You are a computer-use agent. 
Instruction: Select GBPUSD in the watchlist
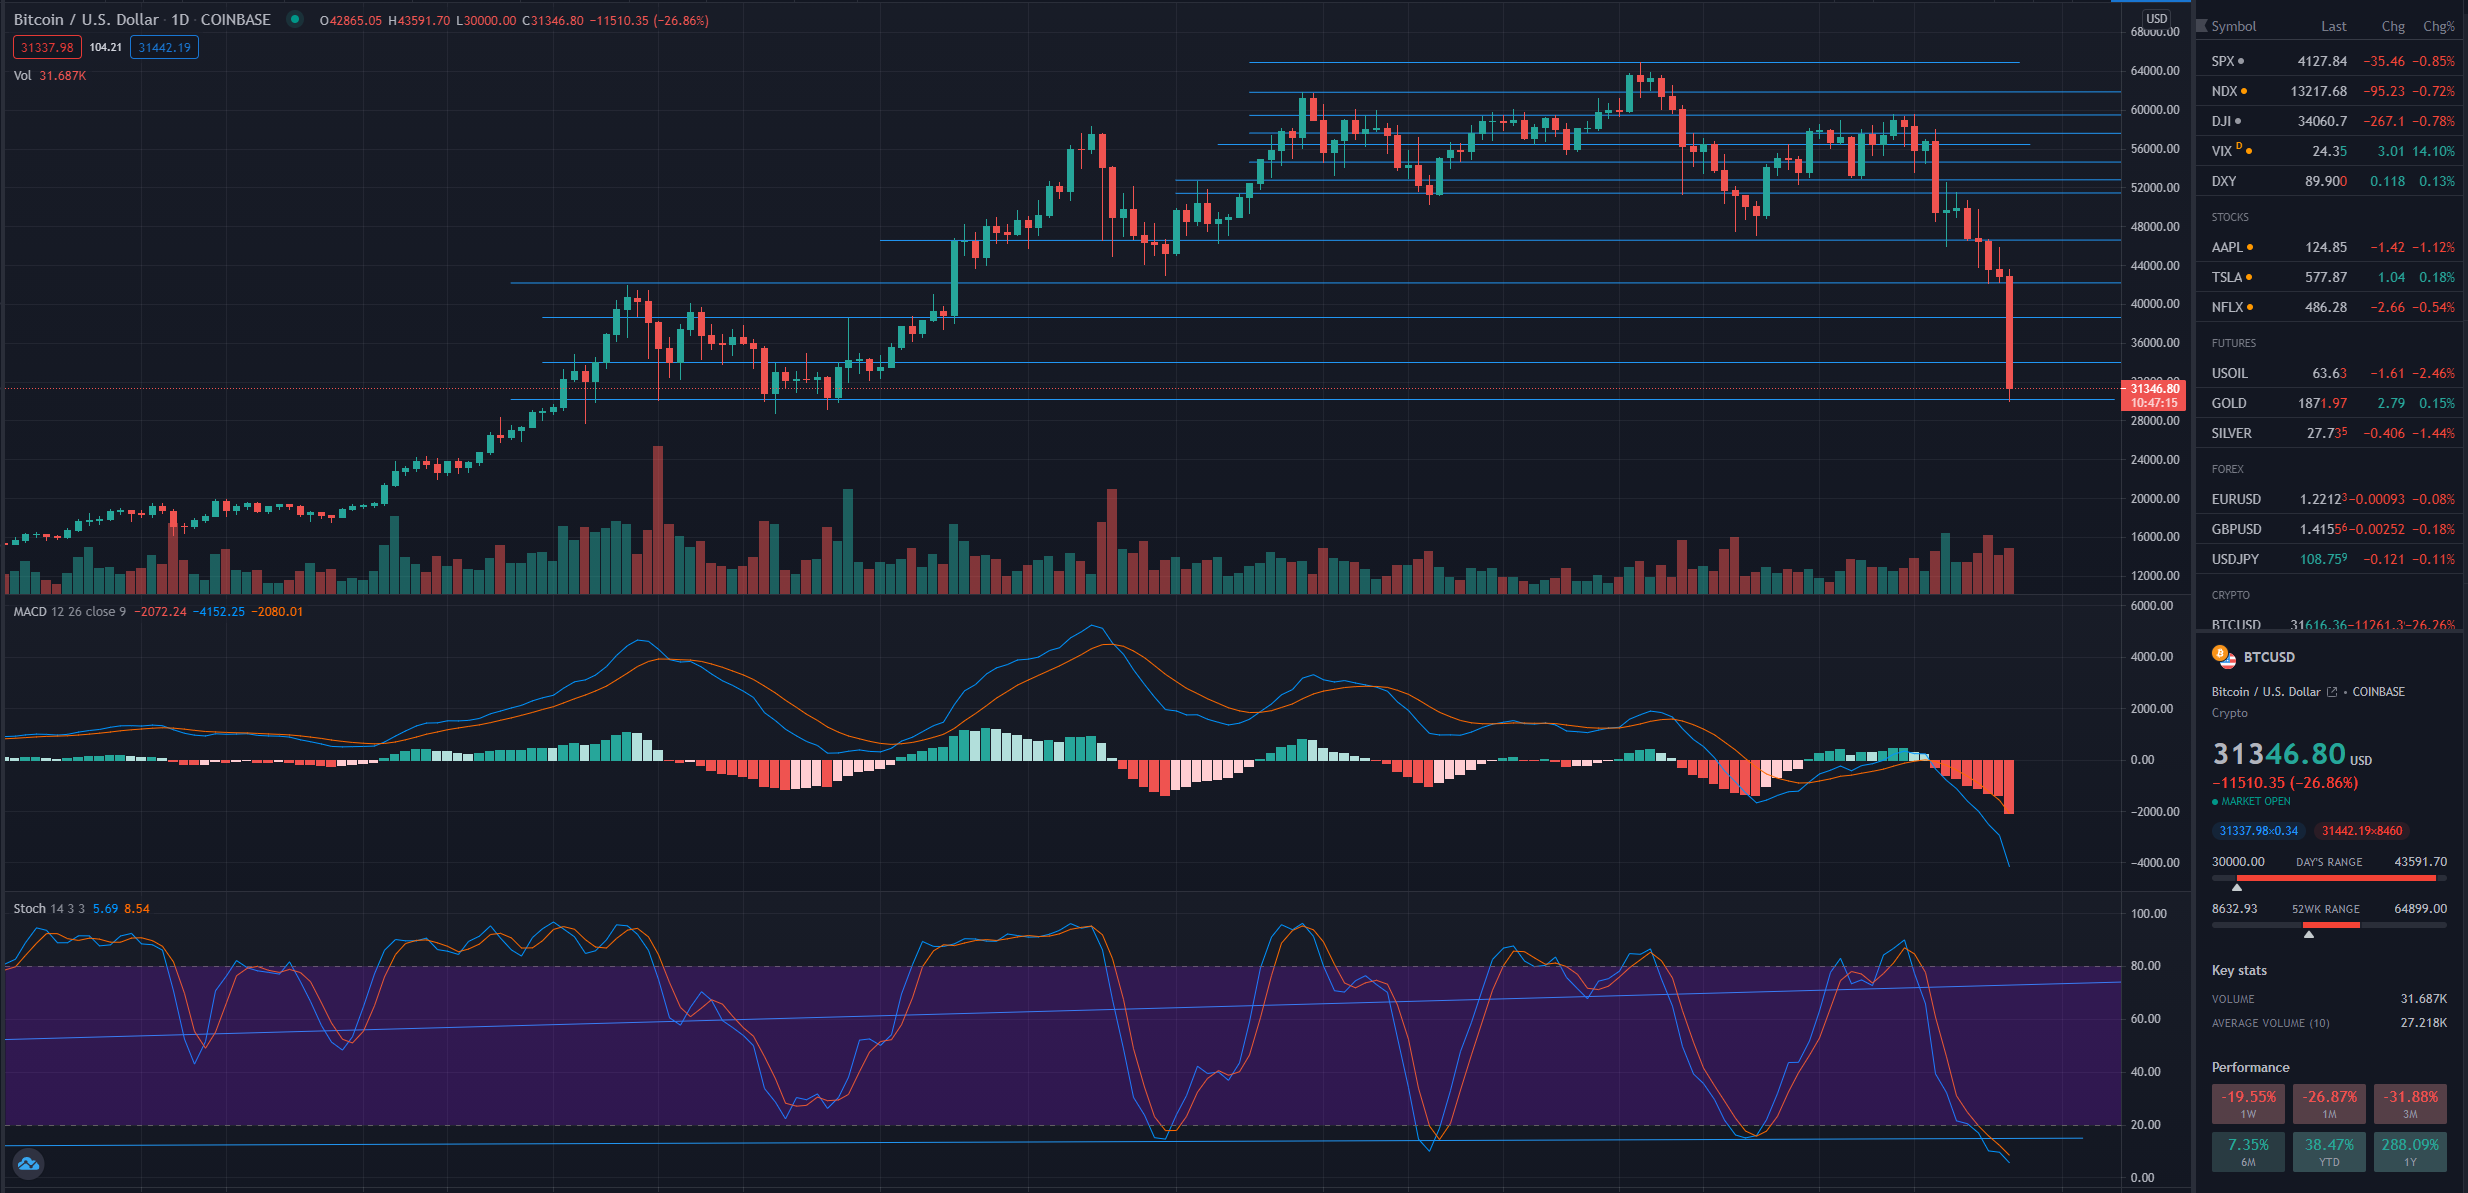pos(2331,529)
